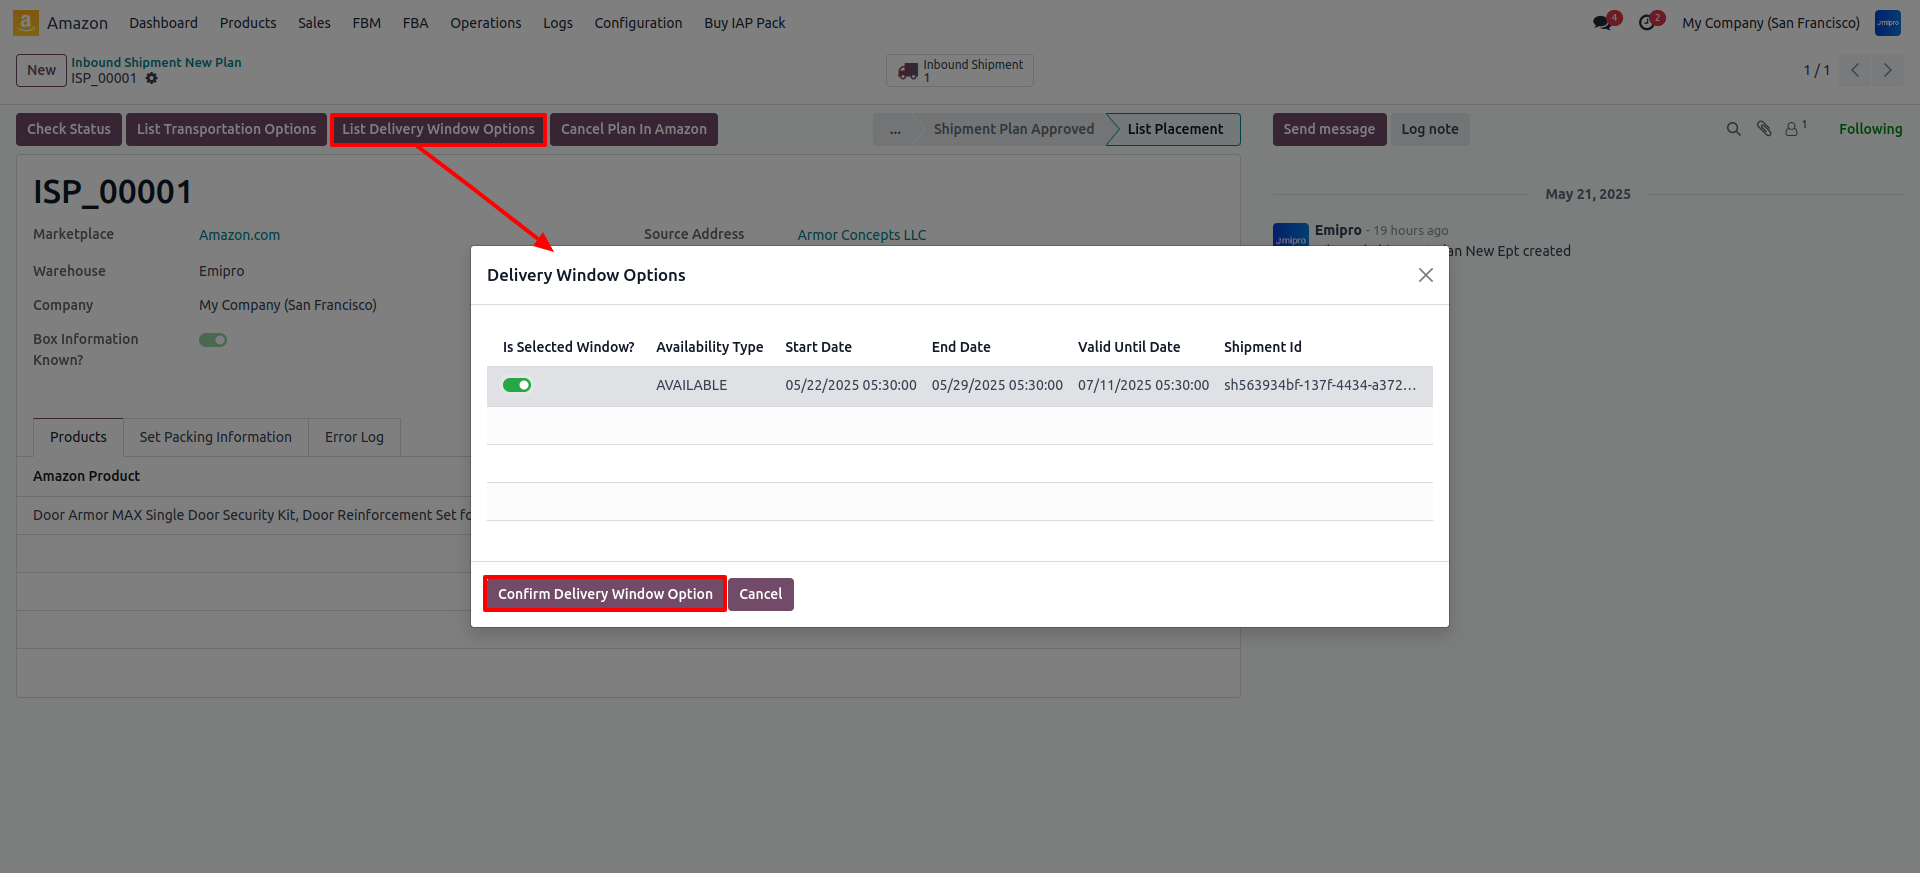The image size is (1920, 873).
Task: Go to next record arrow
Action: pos(1888,70)
